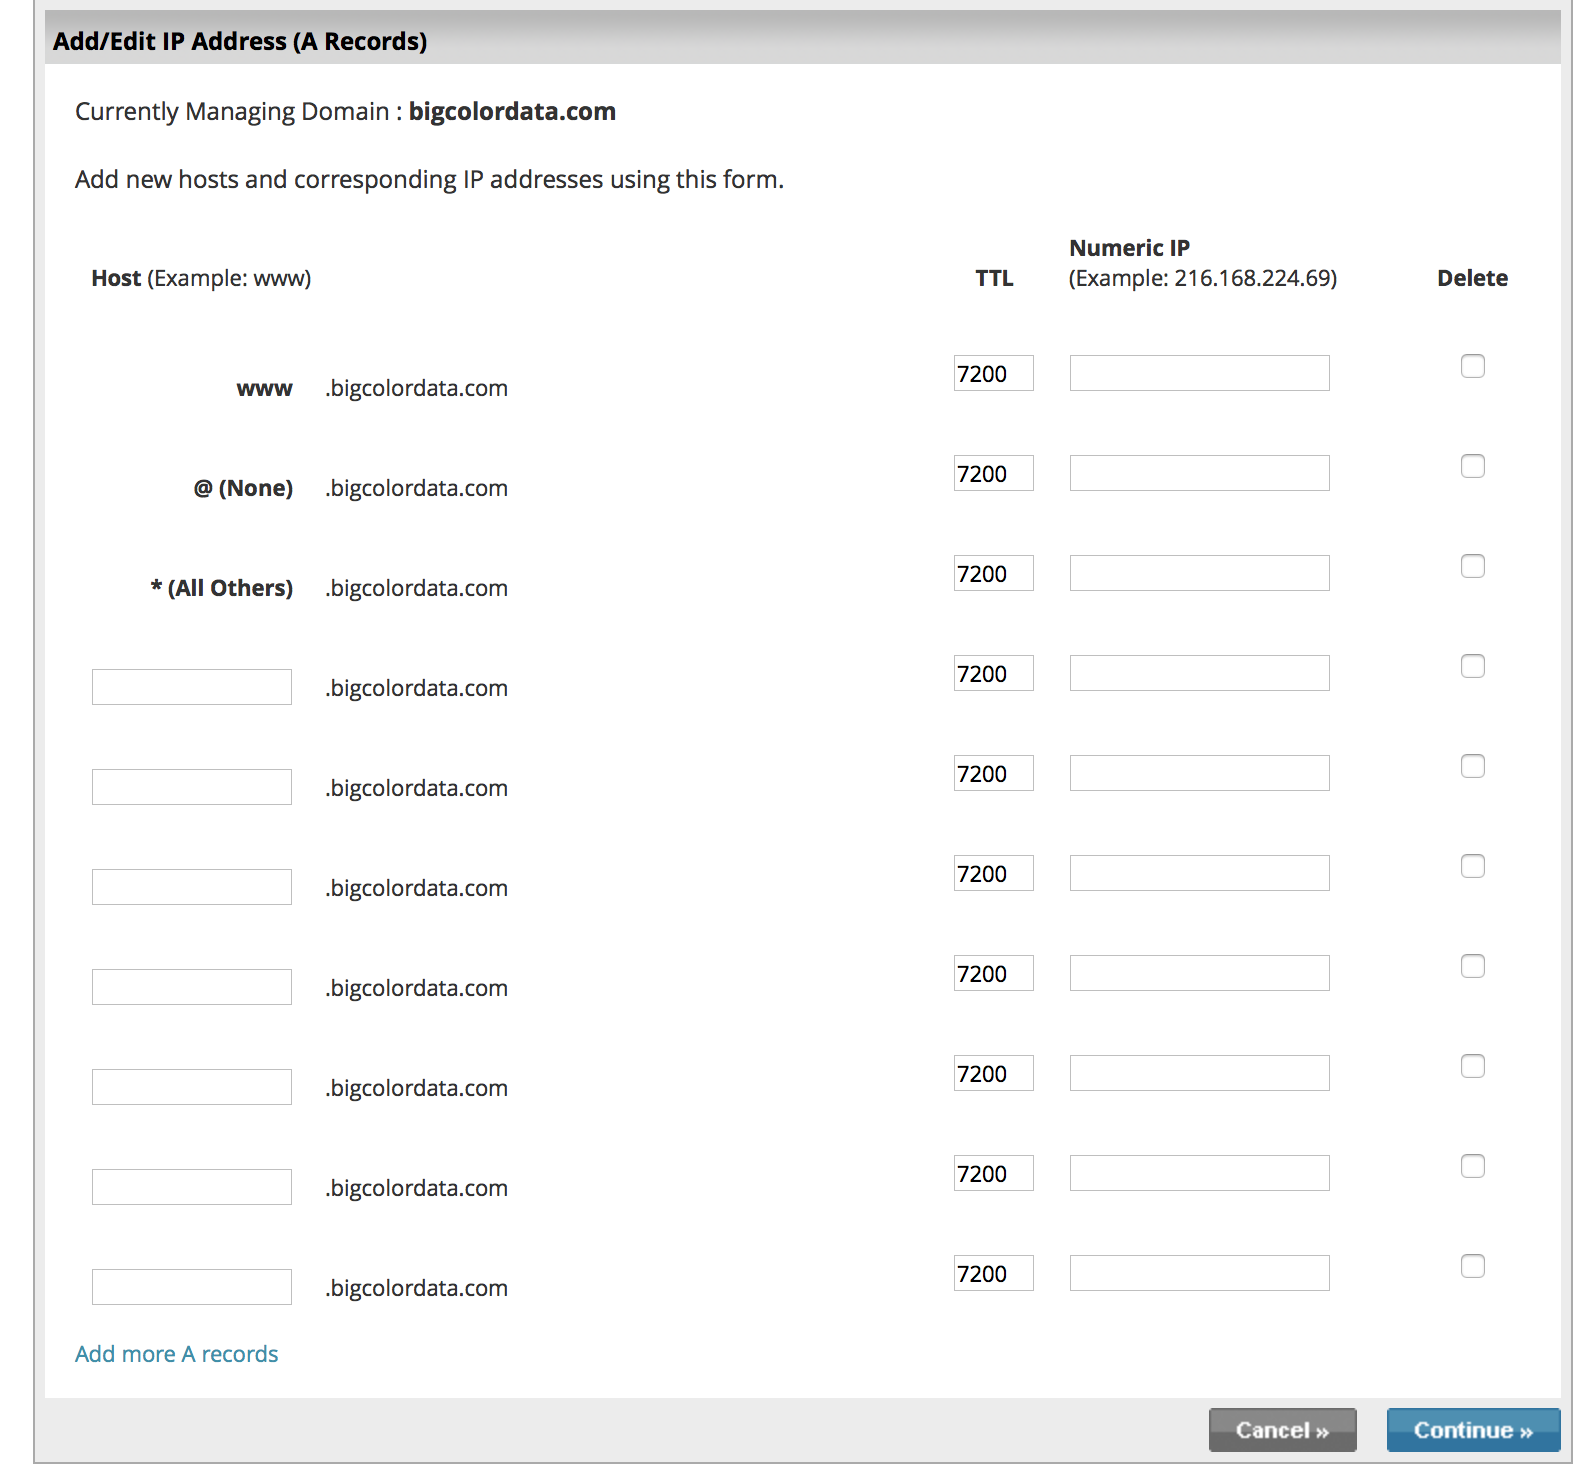1586x1480 pixels.
Task: Tick the Delete checkbox for @ (None) row
Action: (x=1472, y=466)
